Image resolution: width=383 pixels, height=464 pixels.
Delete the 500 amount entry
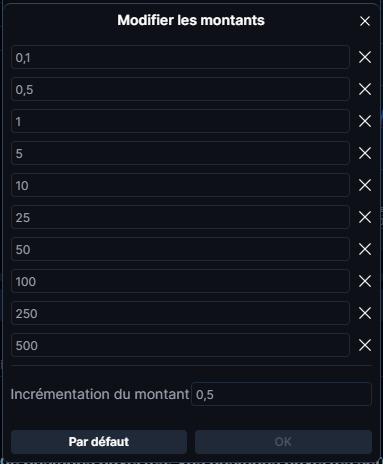click(x=365, y=345)
